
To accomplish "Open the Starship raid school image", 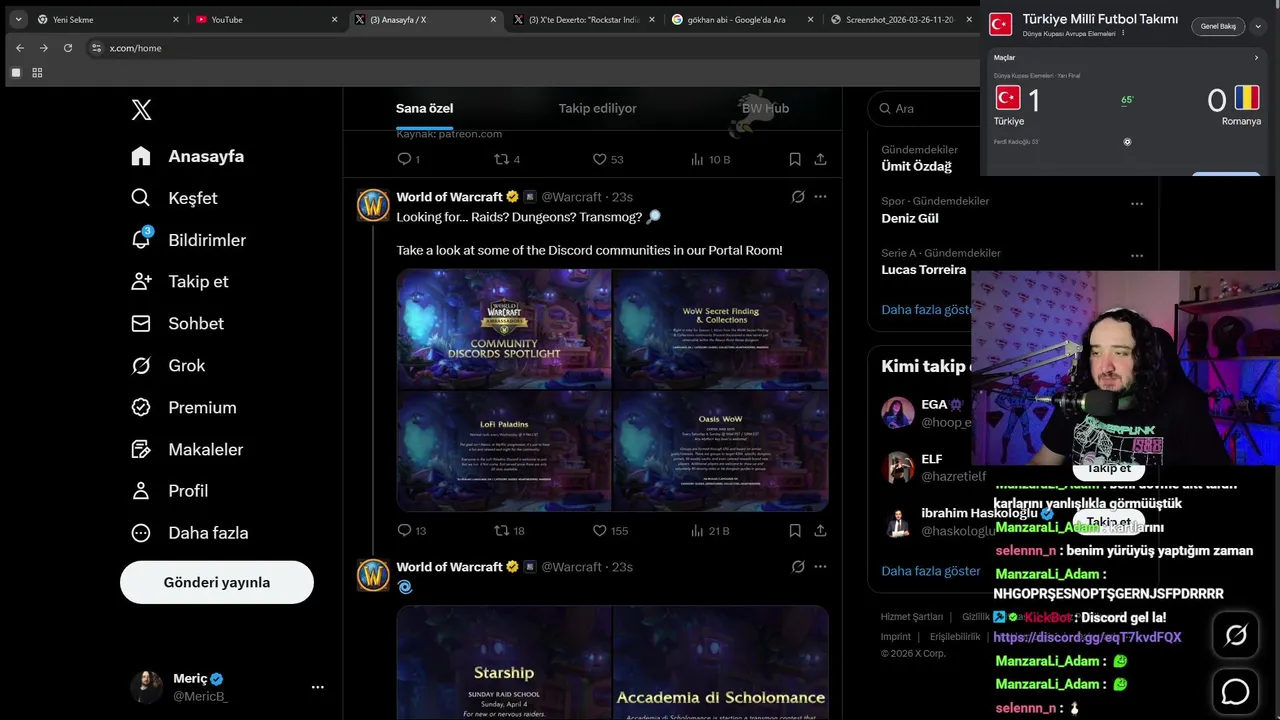I will [x=504, y=663].
